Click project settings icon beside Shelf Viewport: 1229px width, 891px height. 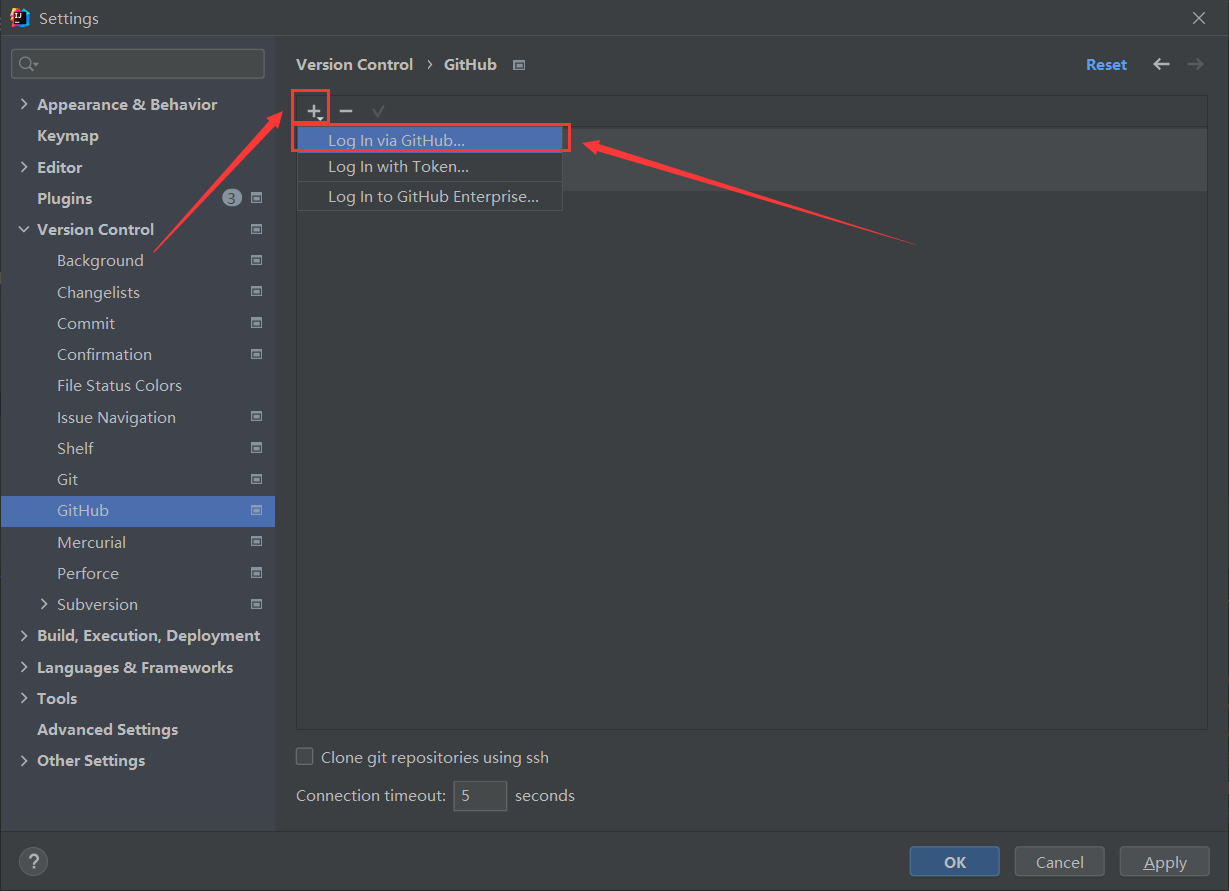pyautogui.click(x=256, y=448)
